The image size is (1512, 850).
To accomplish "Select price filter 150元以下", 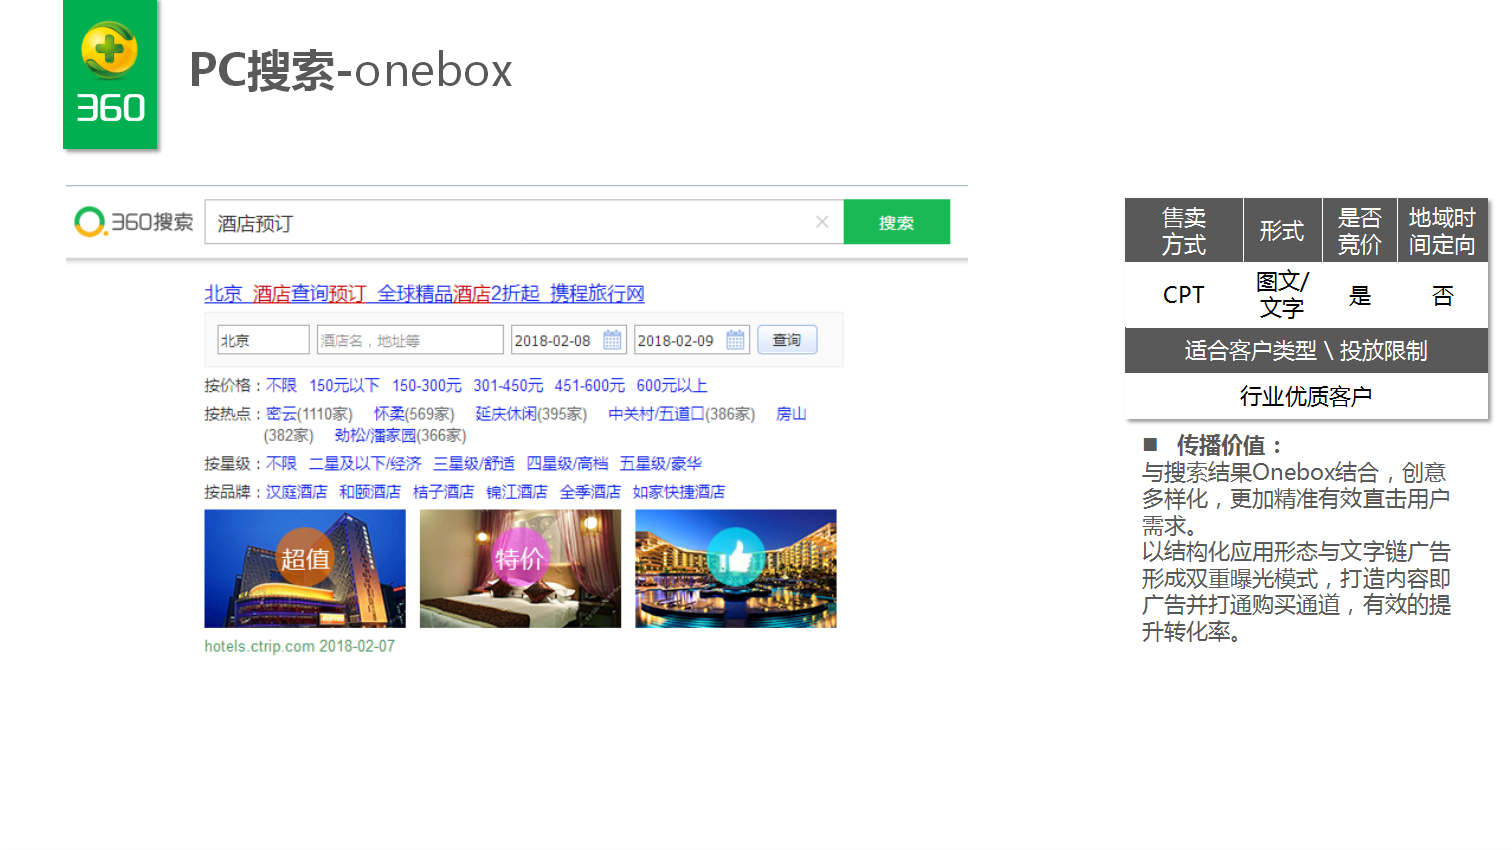I will (x=344, y=385).
